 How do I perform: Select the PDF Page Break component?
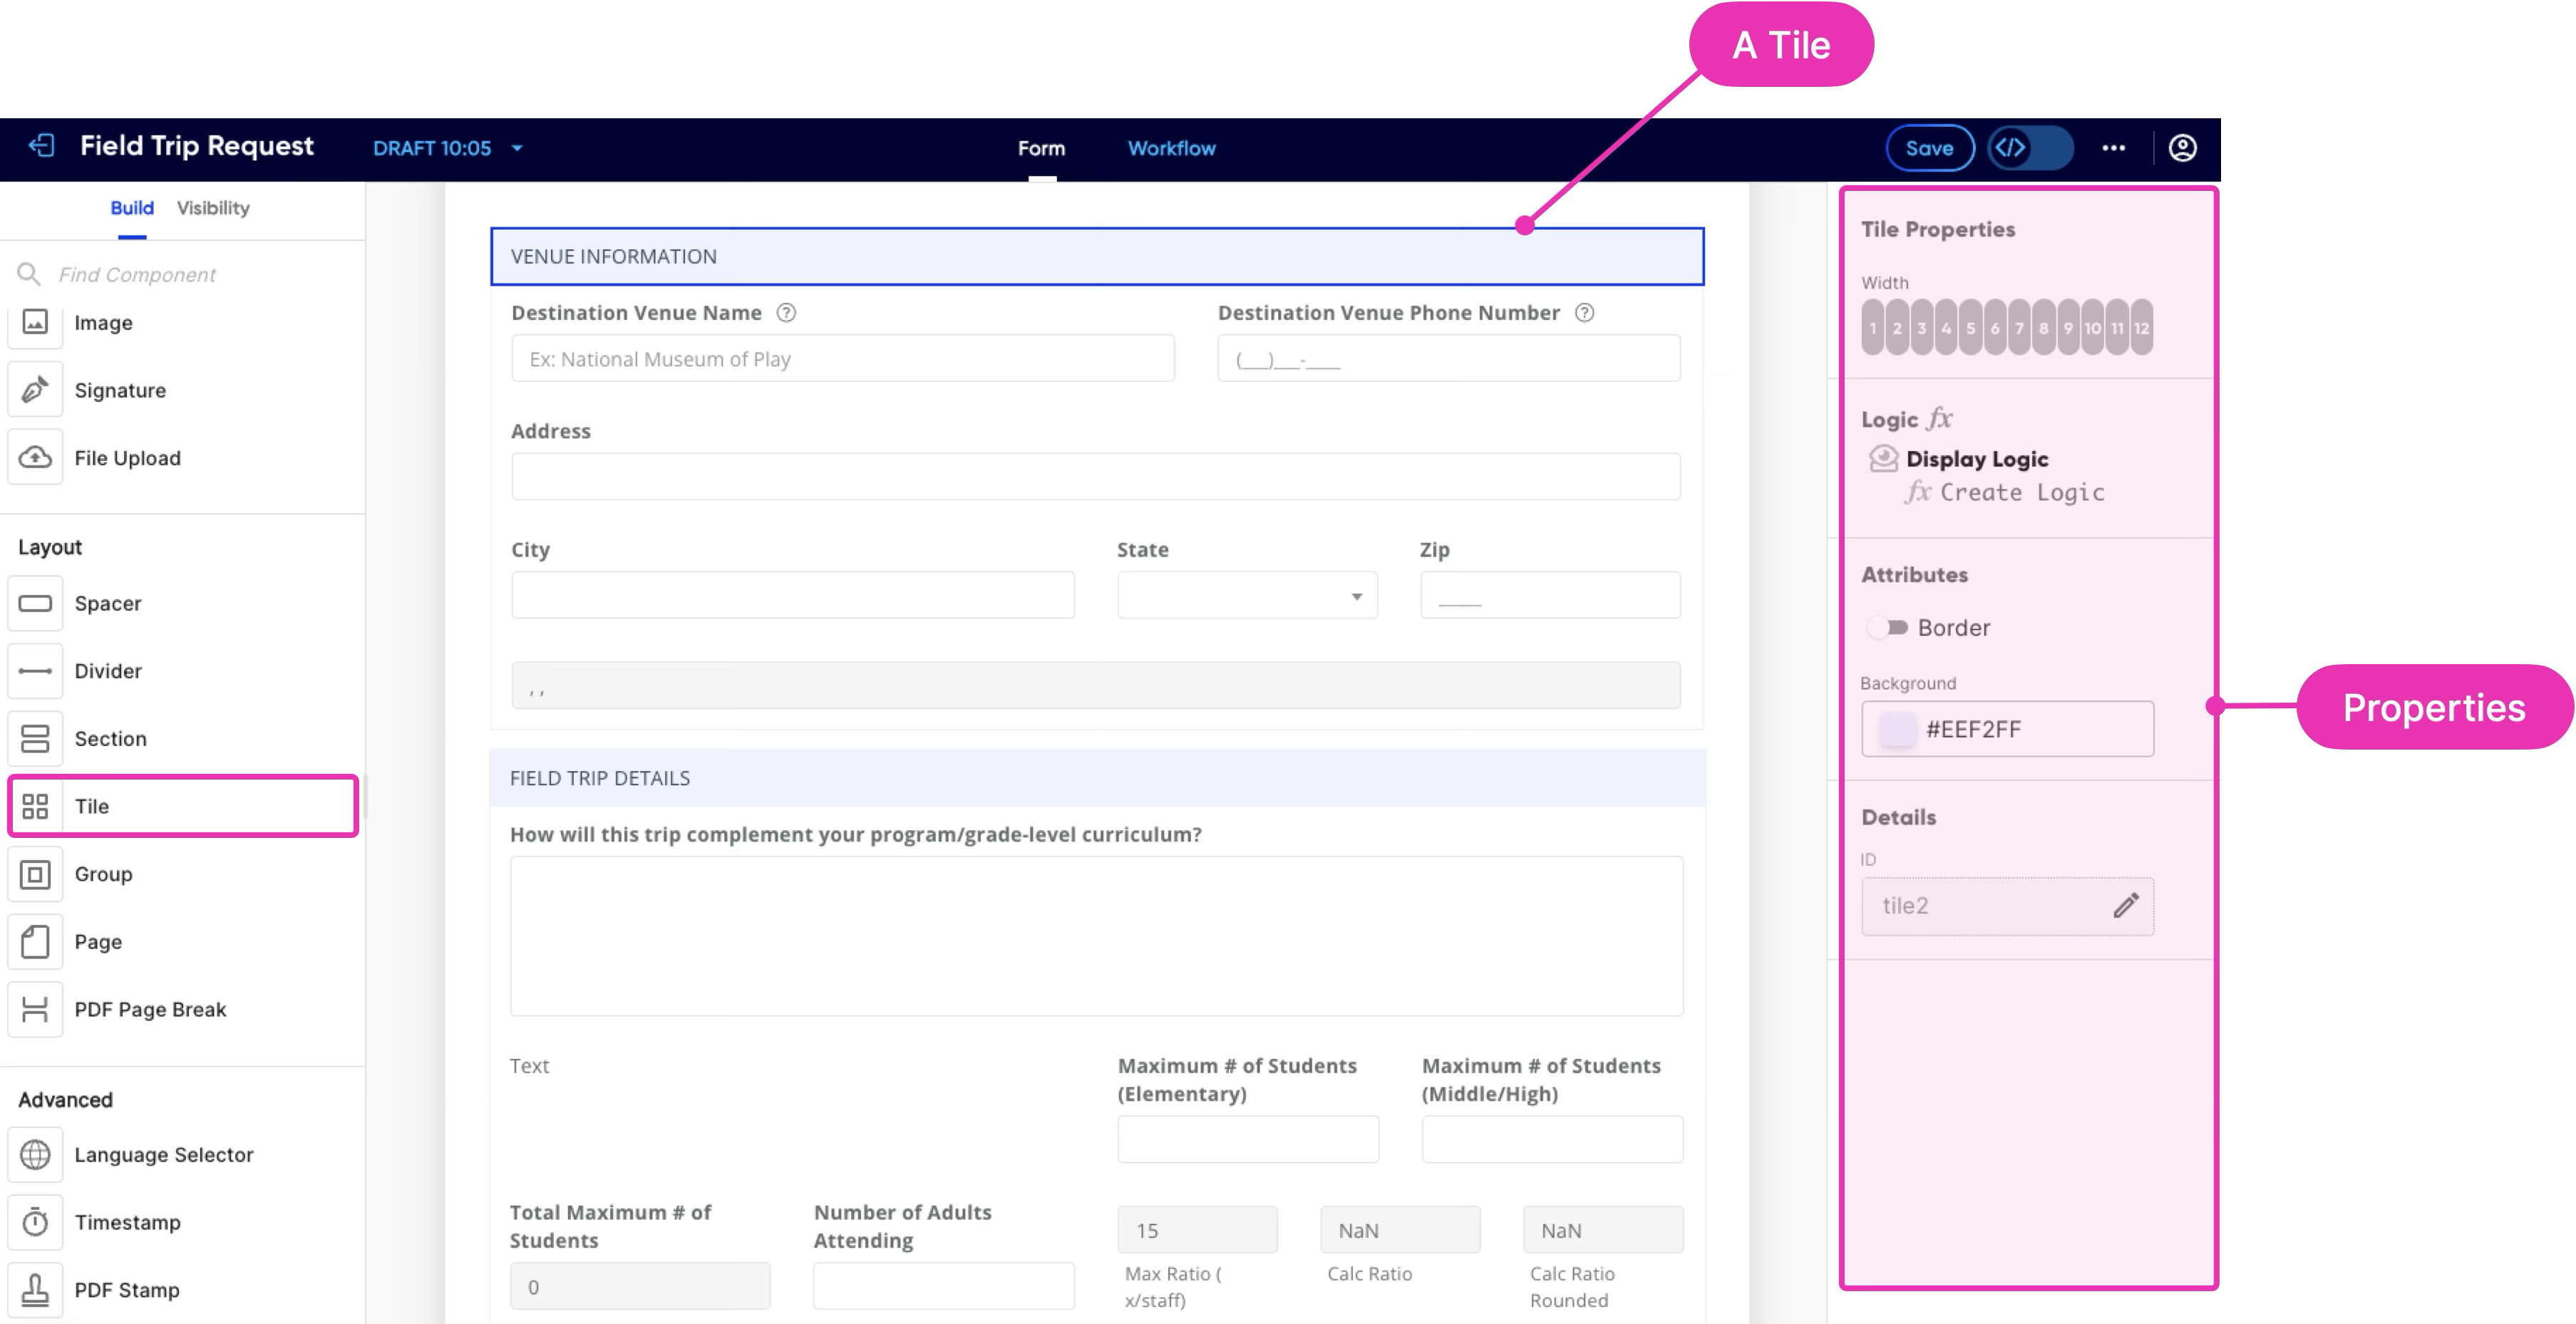pos(150,1010)
